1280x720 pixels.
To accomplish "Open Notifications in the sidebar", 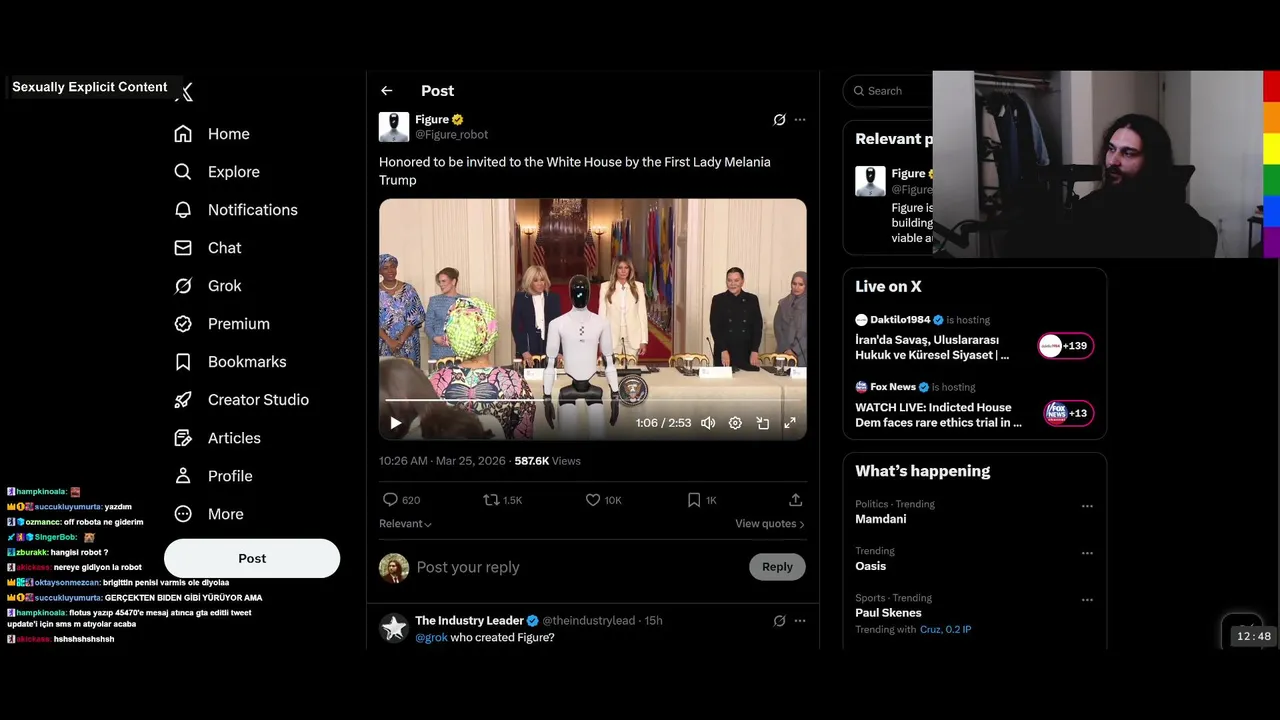I will click(x=252, y=210).
